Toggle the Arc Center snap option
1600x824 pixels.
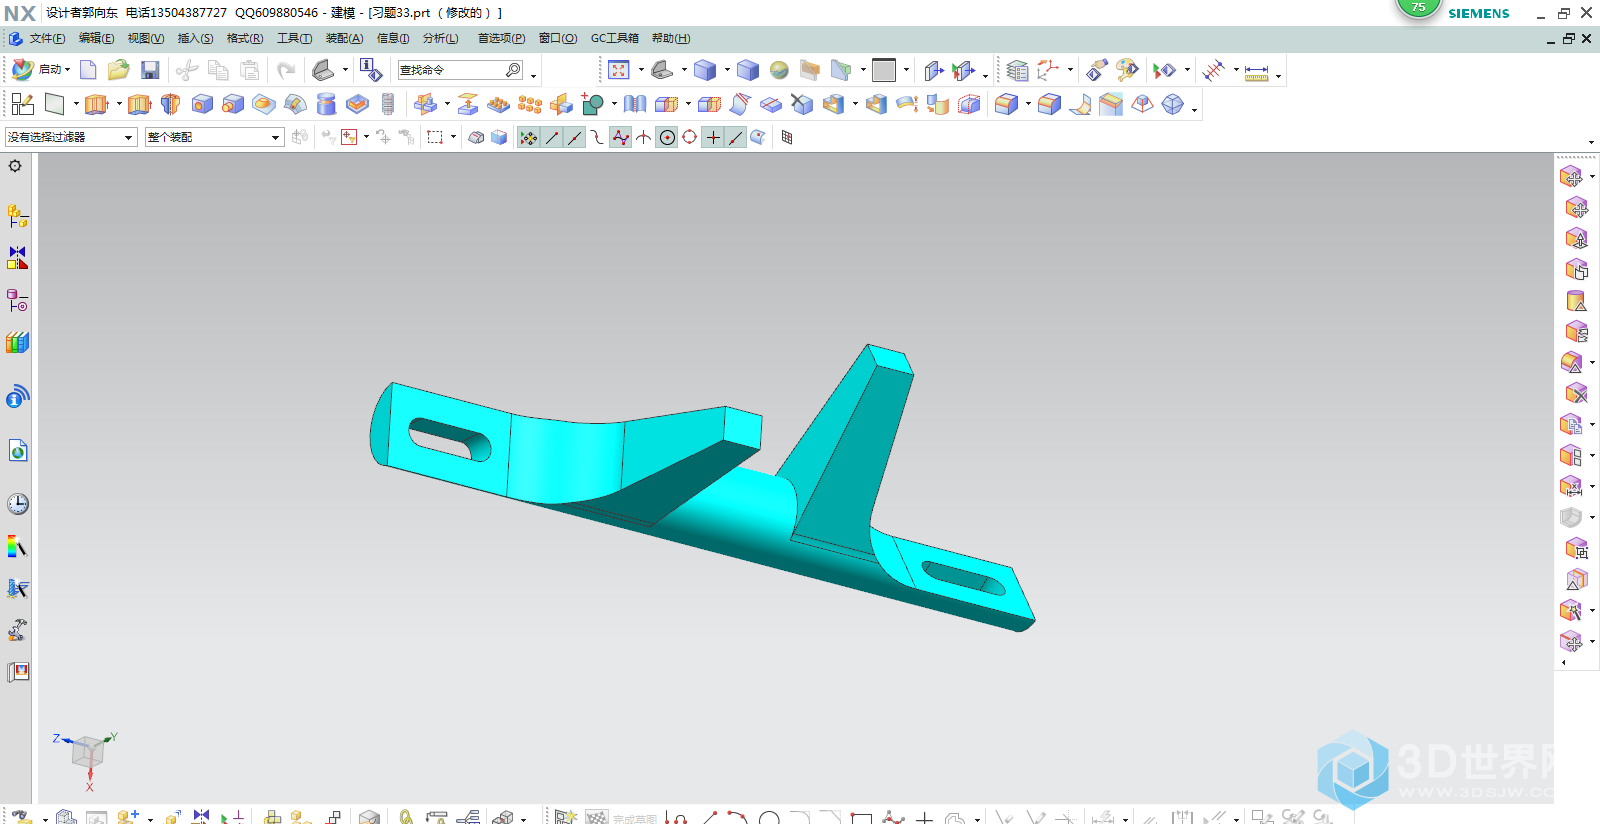tap(667, 137)
